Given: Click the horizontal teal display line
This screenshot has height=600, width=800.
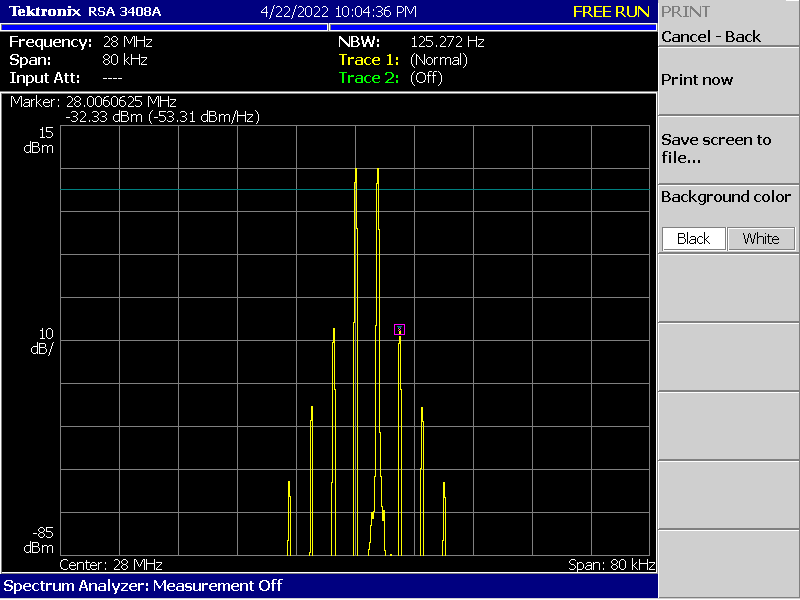Looking at the screenshot, I should 355,190.
